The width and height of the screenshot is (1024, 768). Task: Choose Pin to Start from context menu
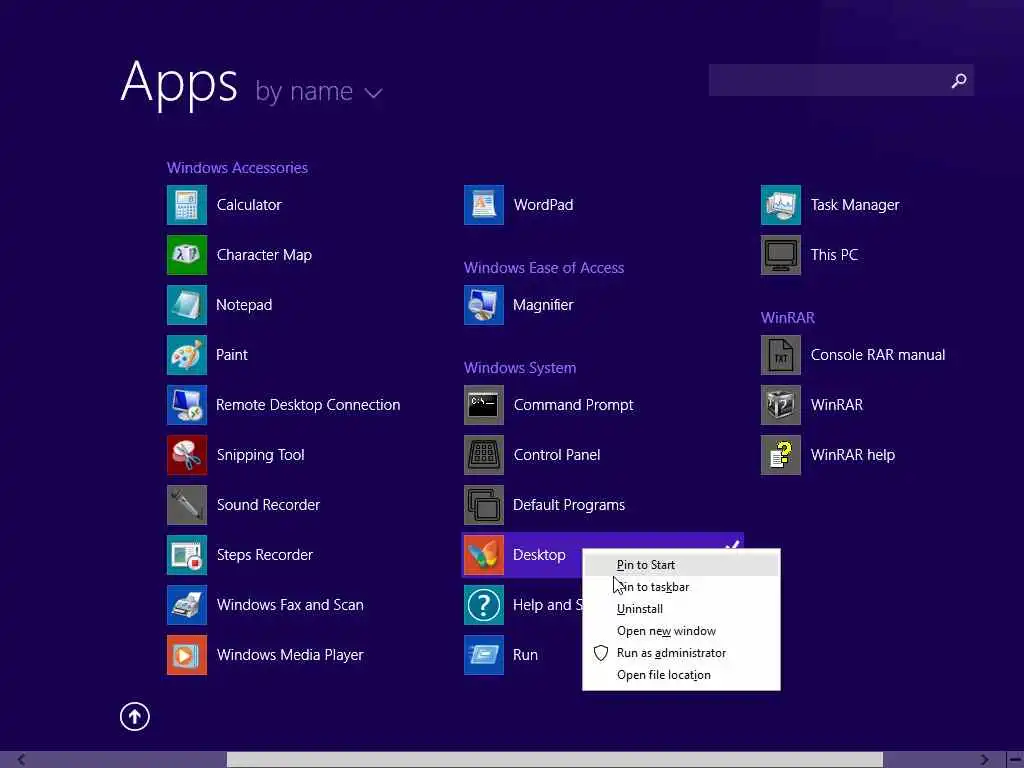pos(681,565)
